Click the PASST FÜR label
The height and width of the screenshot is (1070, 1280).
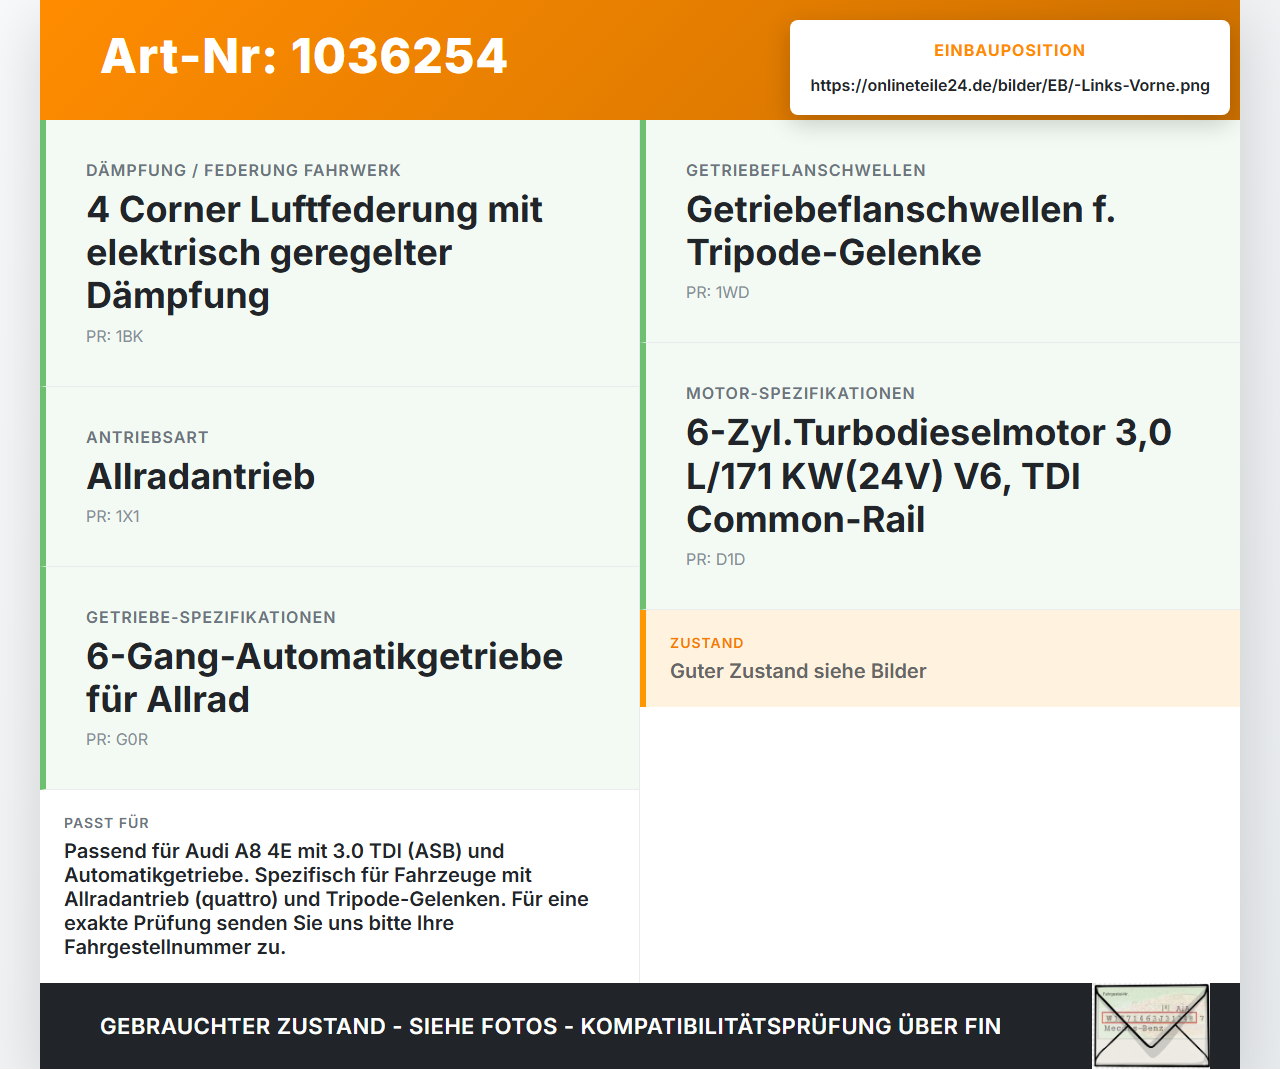106,823
